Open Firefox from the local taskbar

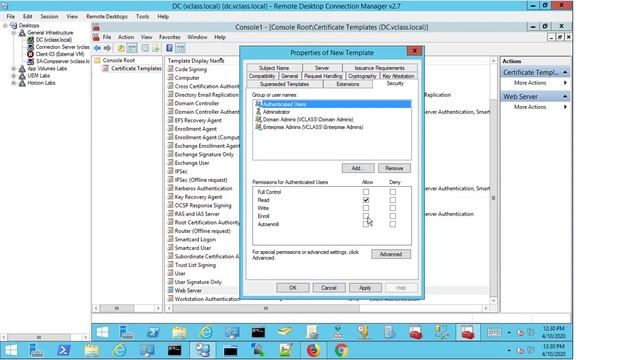click(x=313, y=350)
